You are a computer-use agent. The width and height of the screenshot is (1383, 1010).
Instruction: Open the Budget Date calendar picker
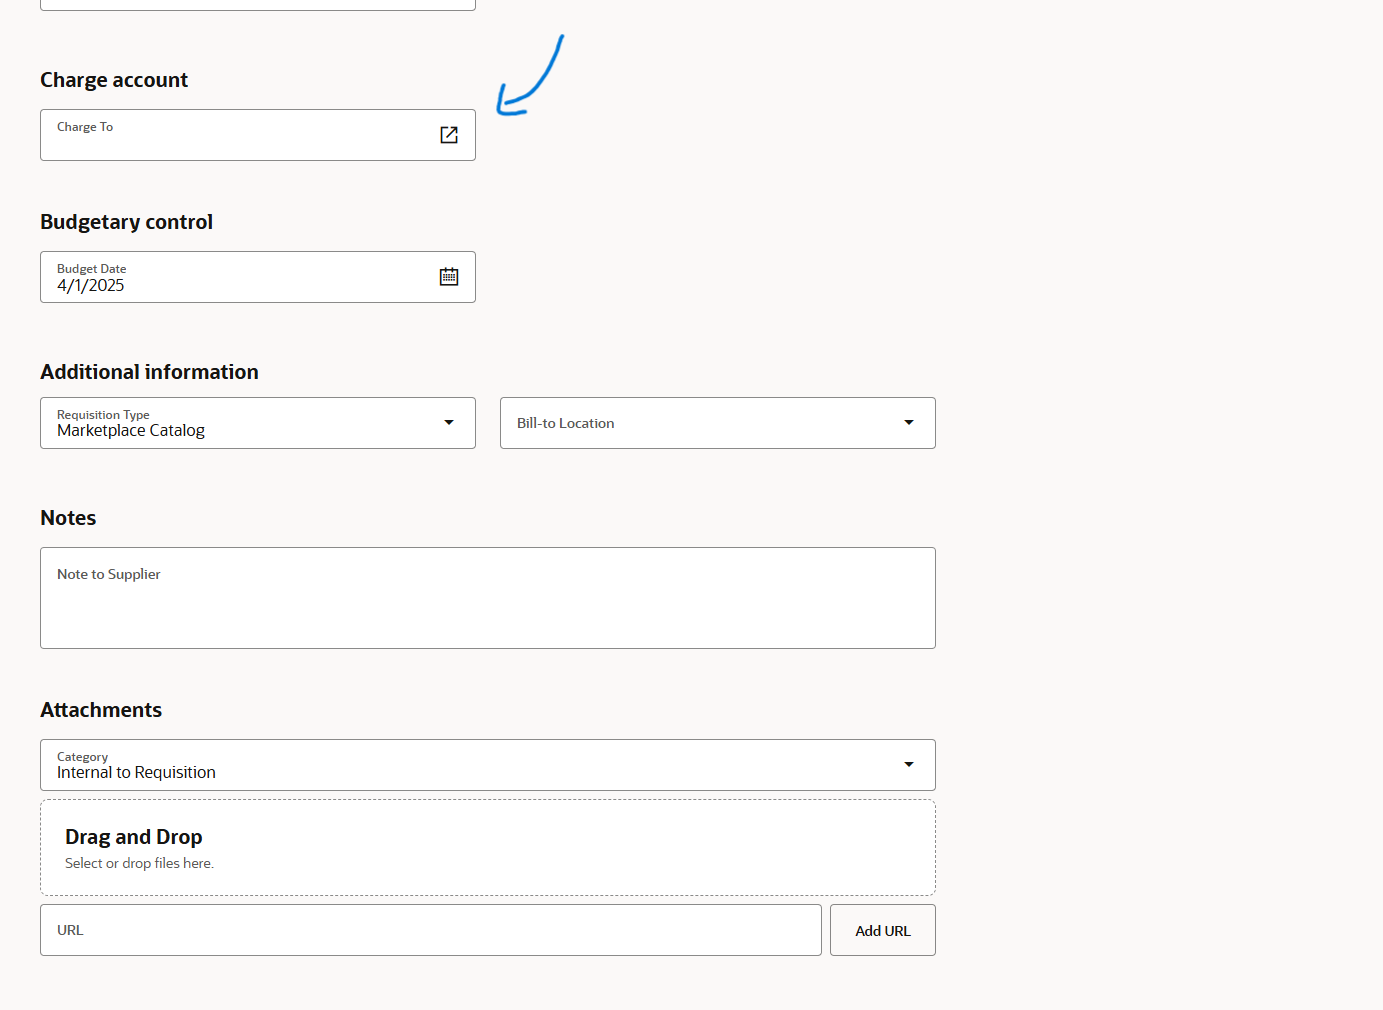(449, 277)
